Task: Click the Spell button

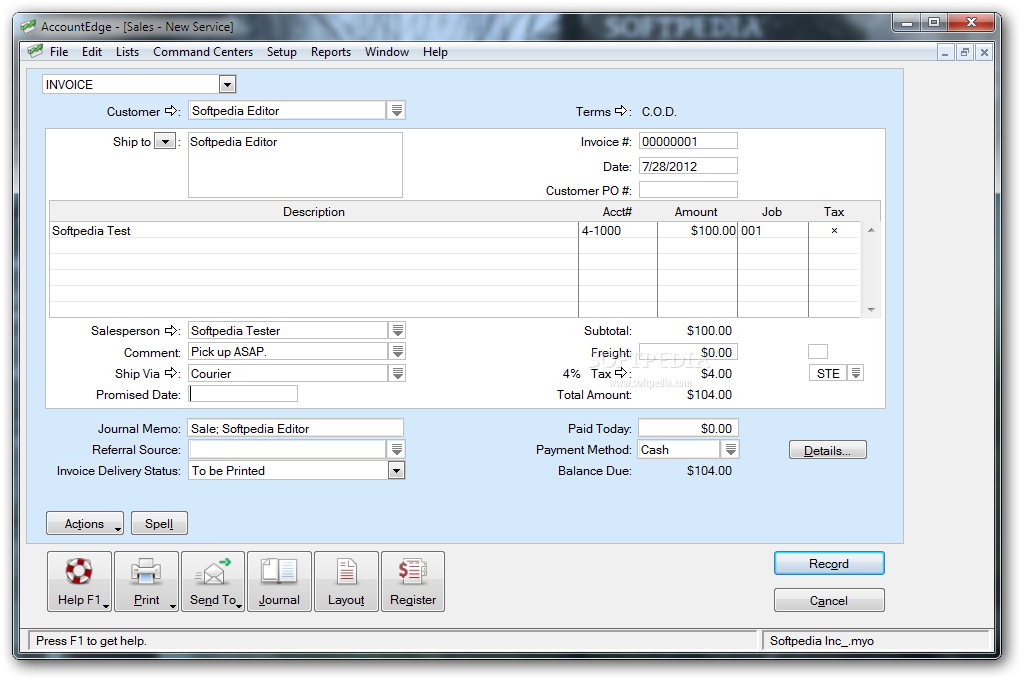Action: pos(159,523)
